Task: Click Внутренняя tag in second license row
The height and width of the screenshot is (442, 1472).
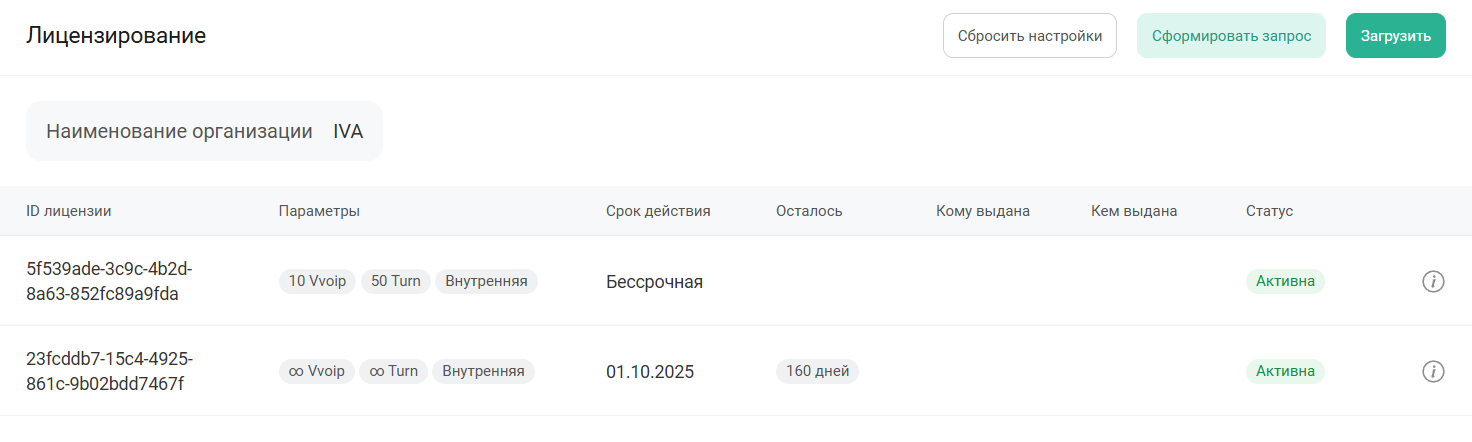Action: [484, 372]
